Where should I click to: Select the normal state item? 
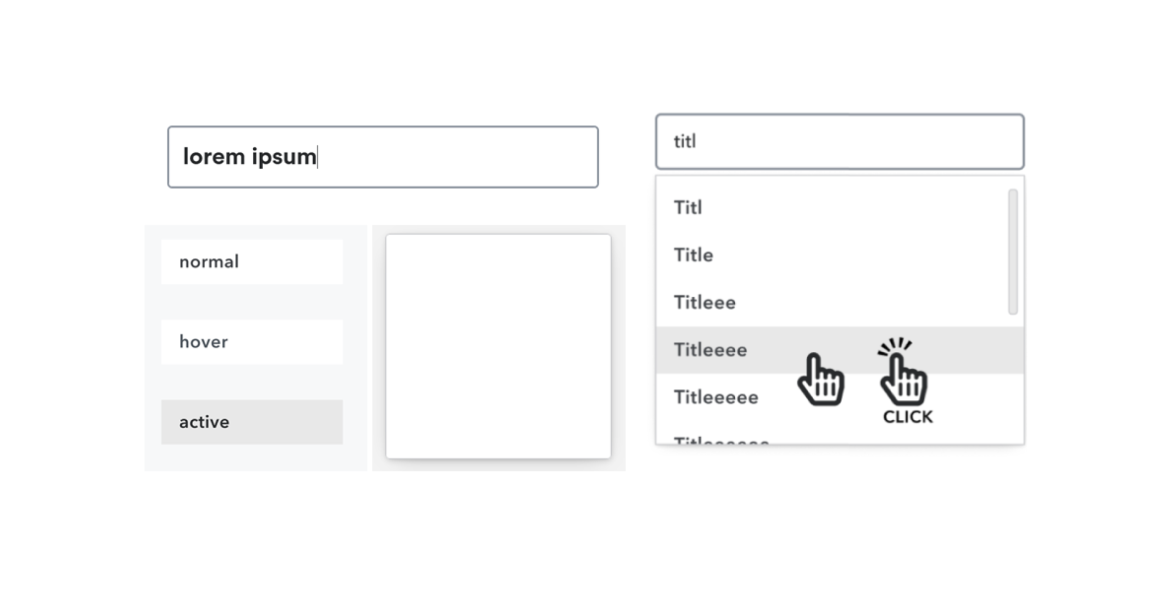(252, 262)
